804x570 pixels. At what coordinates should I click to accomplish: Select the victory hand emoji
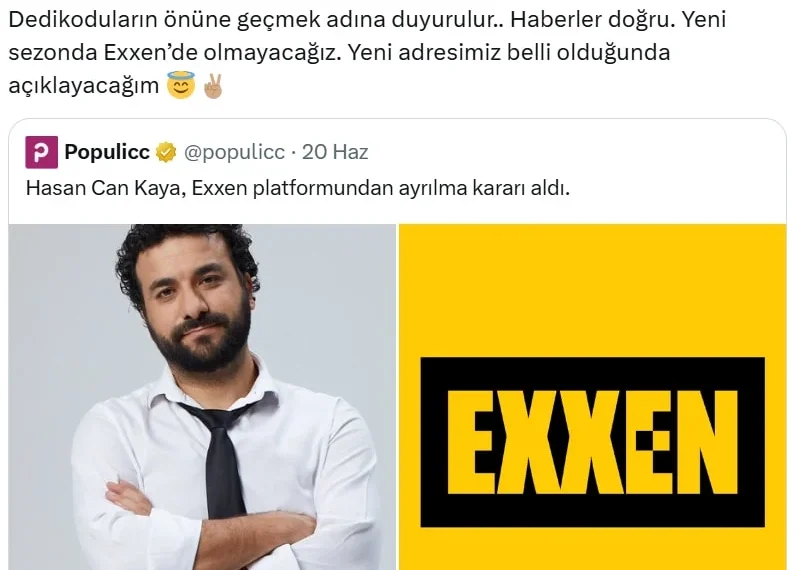[213, 86]
